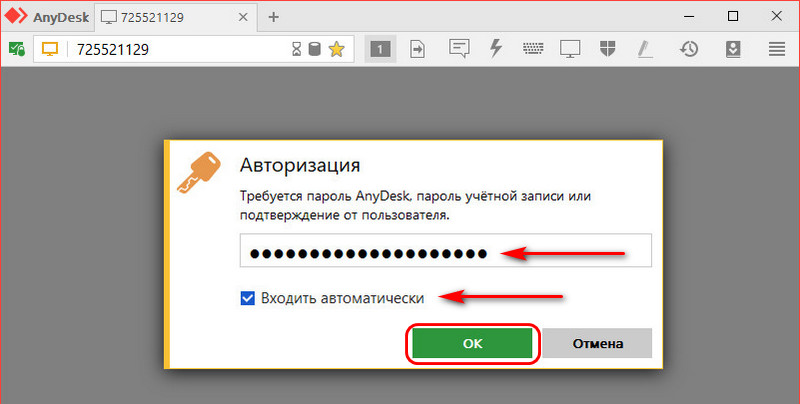Click the address book download icon
Viewport: 800px width, 404px height.
click(733, 49)
